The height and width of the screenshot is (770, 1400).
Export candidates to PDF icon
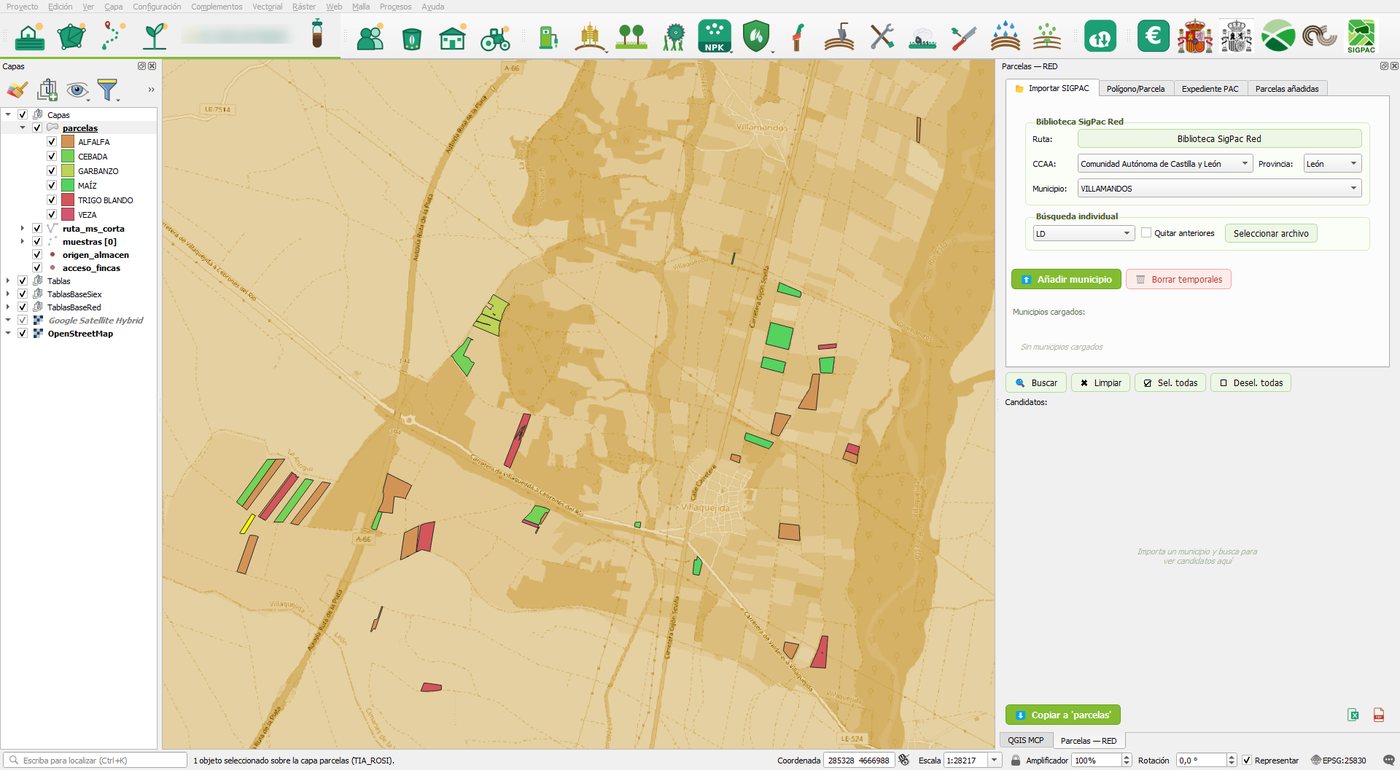click(1378, 715)
